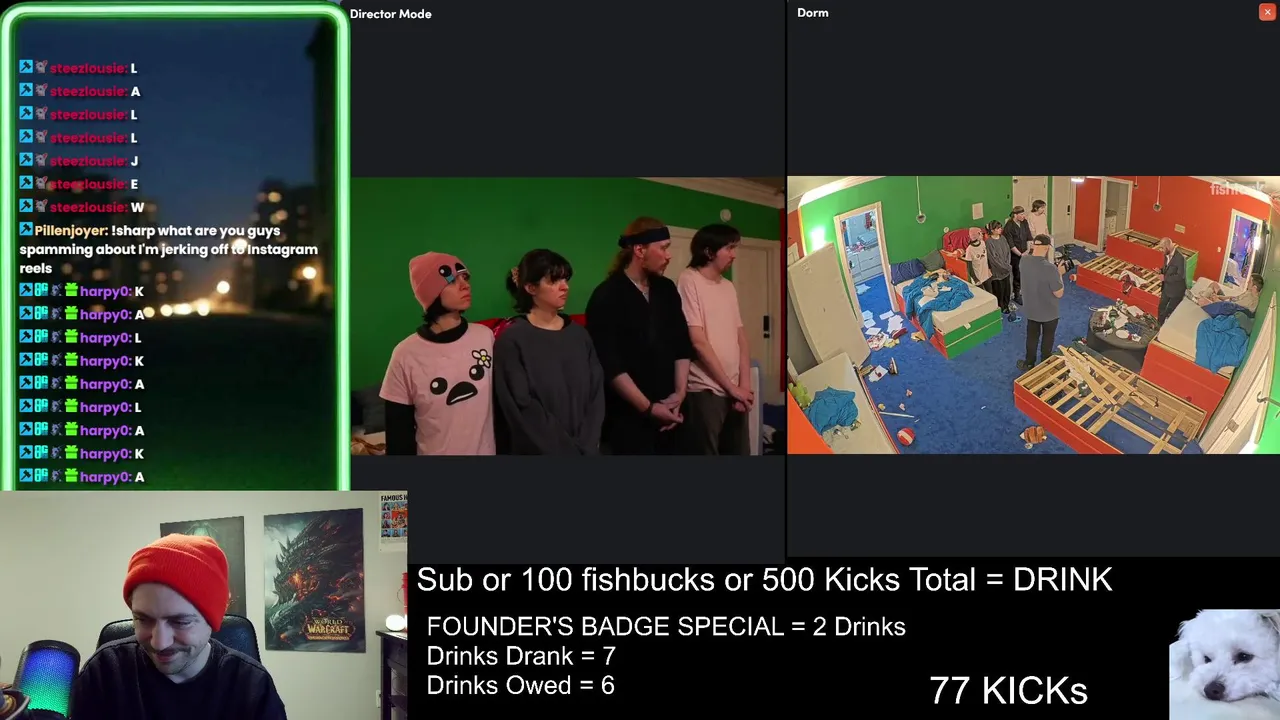Click the mouse badge in steezlousie A row

pos(42,90)
